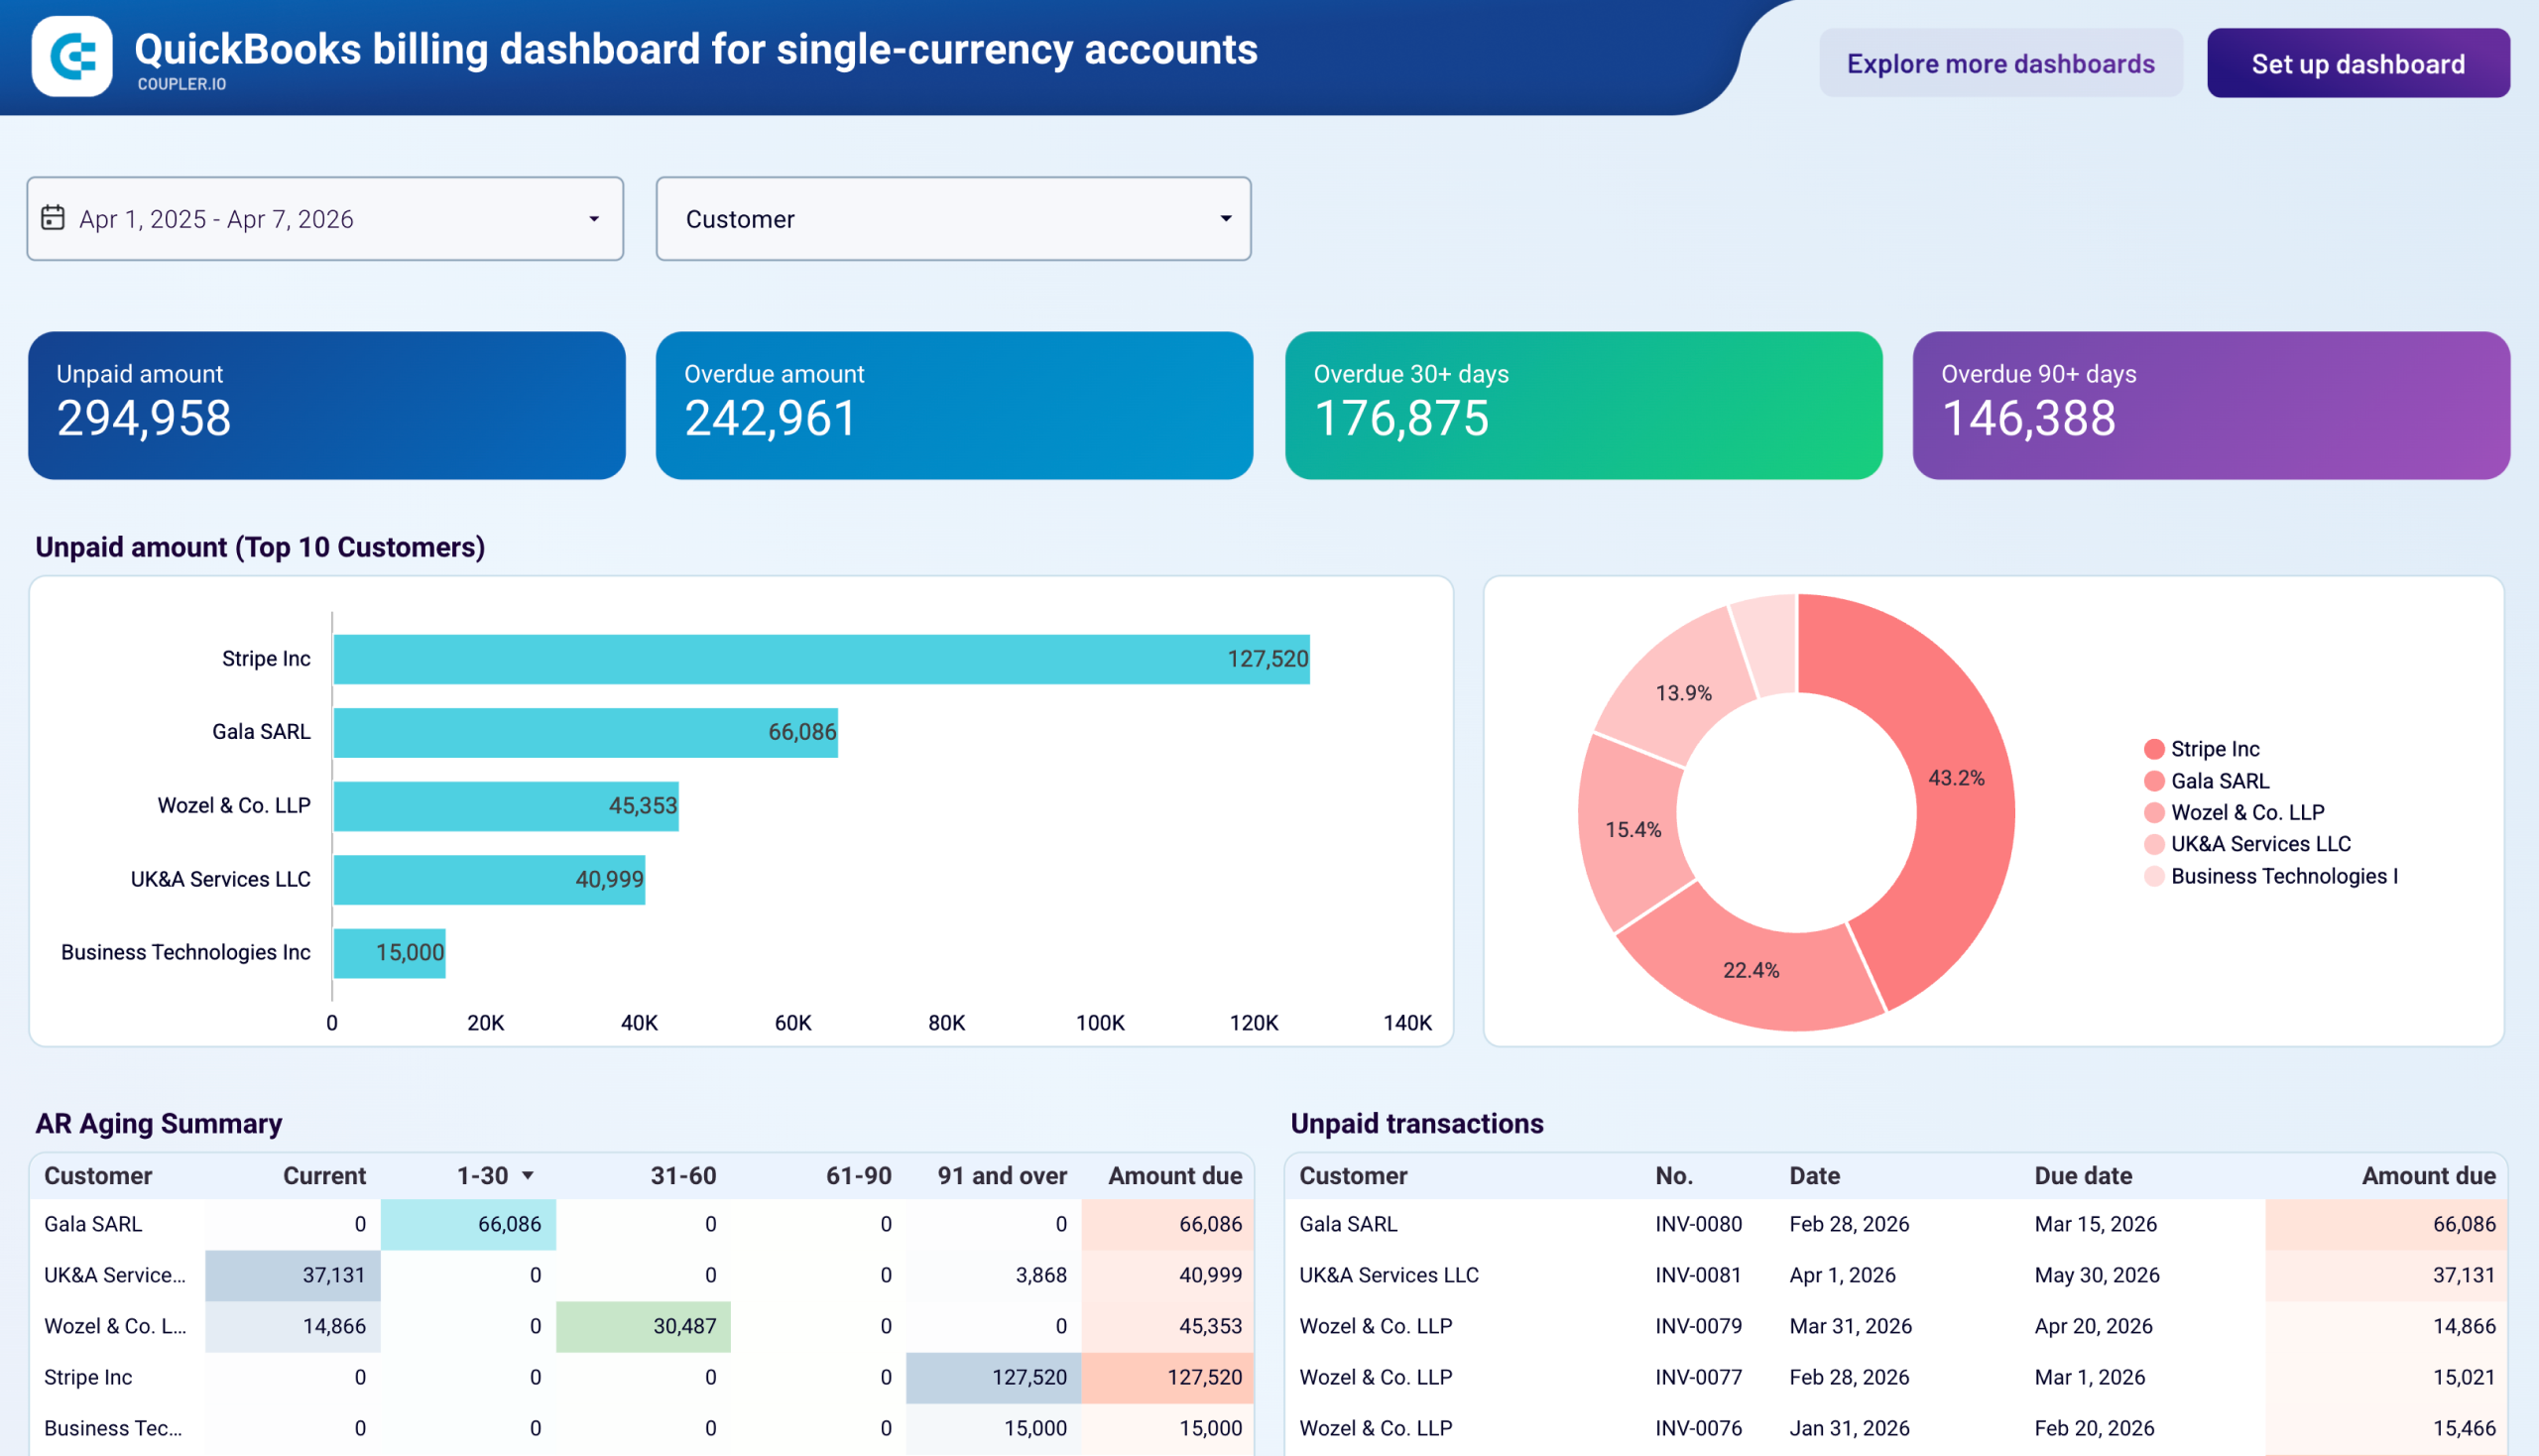Click the Business Technologies legend marker
The width and height of the screenshot is (2539, 1456).
pos(2156,876)
